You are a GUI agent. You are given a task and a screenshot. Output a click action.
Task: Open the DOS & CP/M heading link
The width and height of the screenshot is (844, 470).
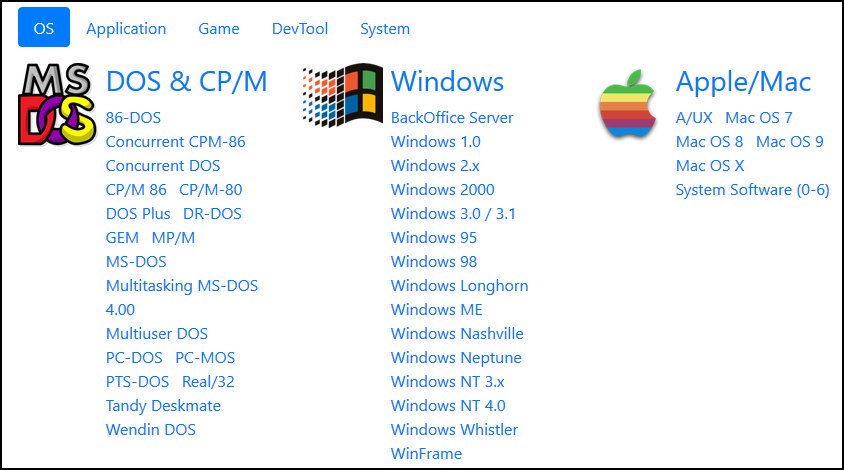186,82
